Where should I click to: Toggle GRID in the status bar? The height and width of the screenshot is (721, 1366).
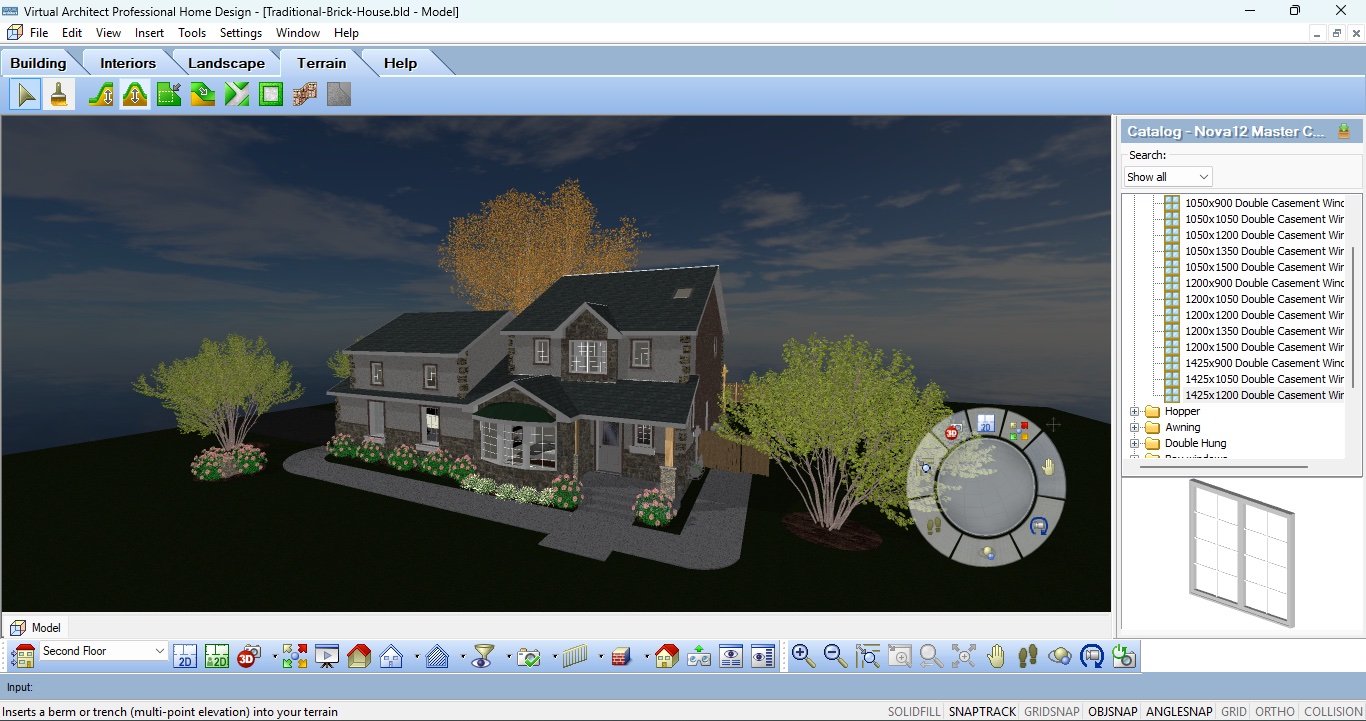coord(1234,712)
